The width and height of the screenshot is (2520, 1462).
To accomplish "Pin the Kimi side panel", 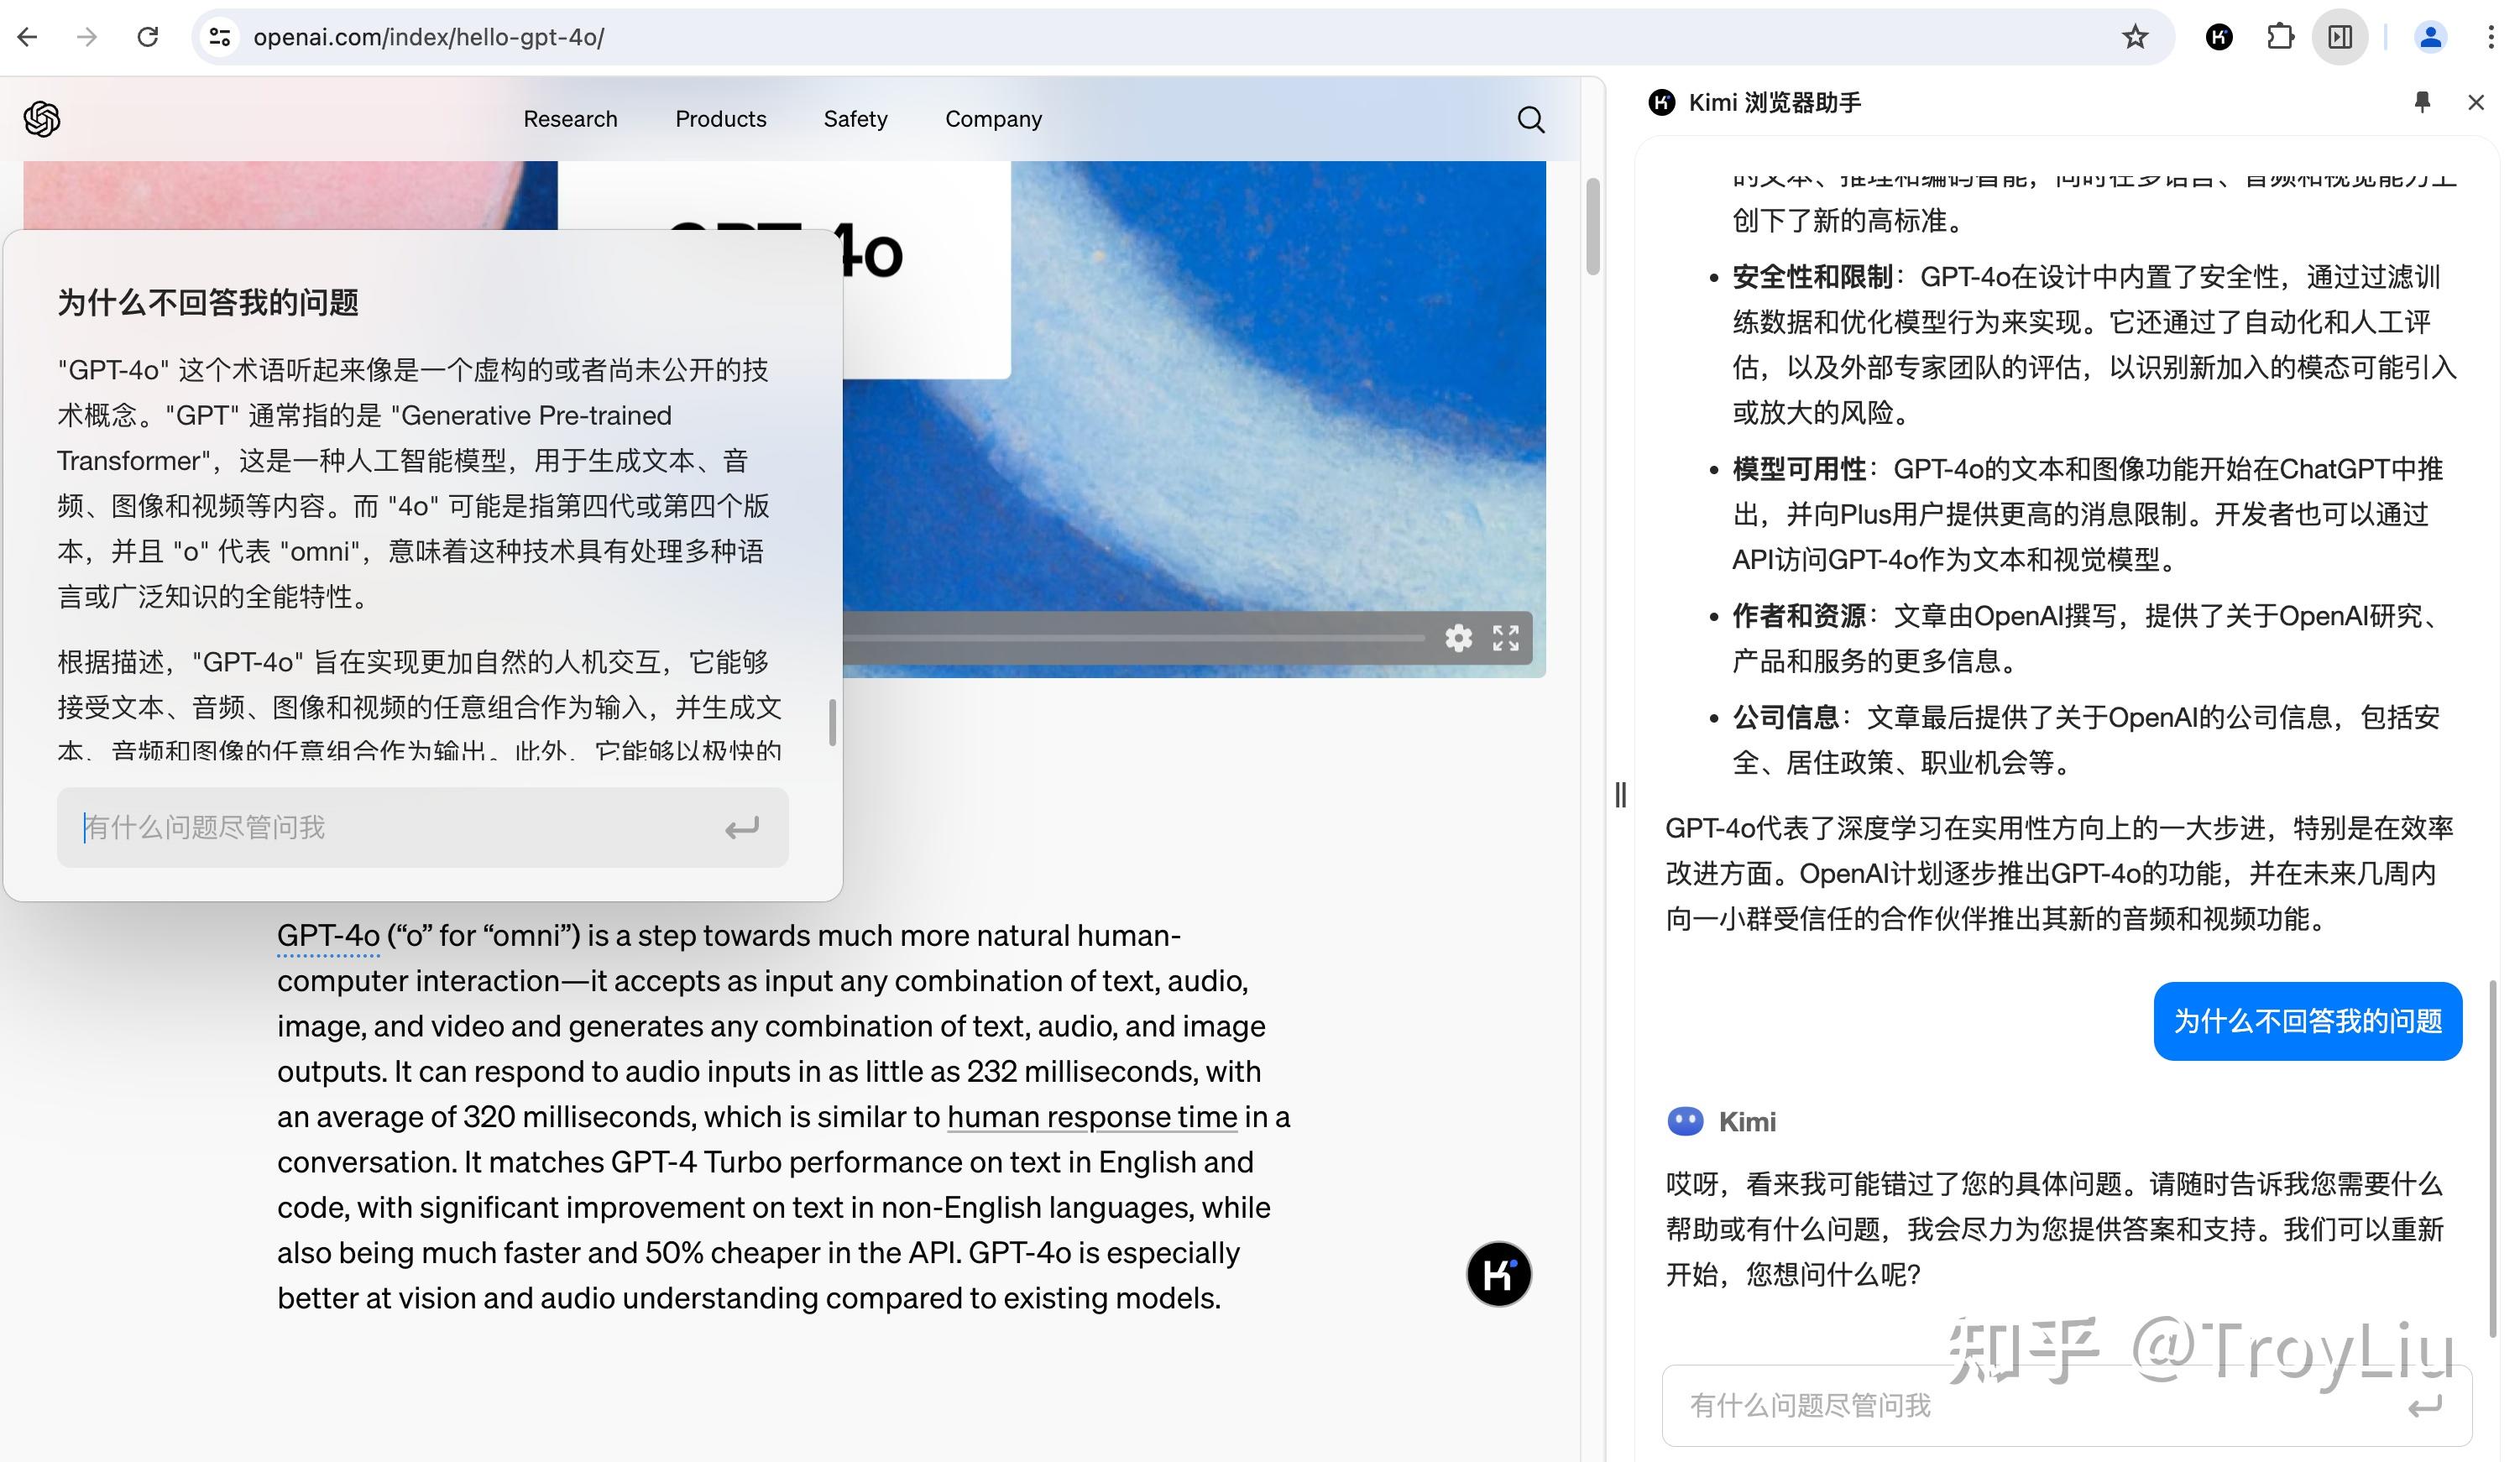I will coord(2422,102).
